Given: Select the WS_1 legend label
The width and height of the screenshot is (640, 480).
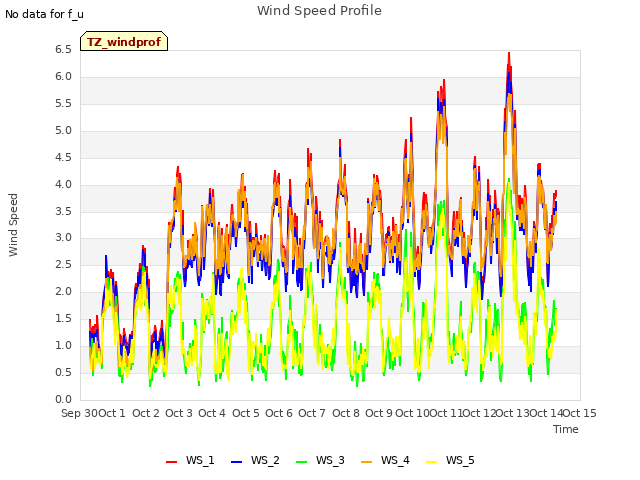Looking at the screenshot, I should 200,460.
